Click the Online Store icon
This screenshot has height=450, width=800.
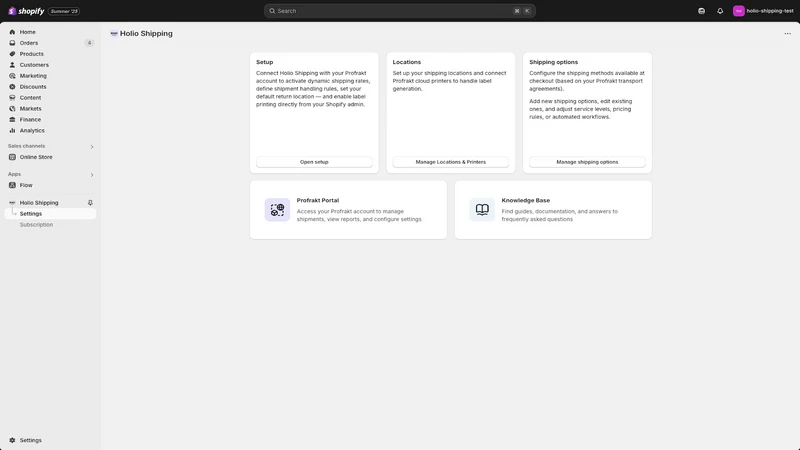(12, 157)
